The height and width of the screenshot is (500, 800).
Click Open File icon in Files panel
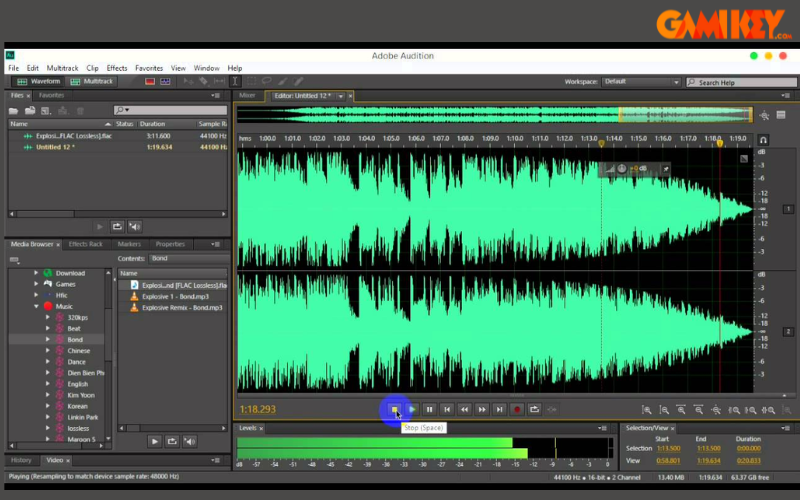13,111
